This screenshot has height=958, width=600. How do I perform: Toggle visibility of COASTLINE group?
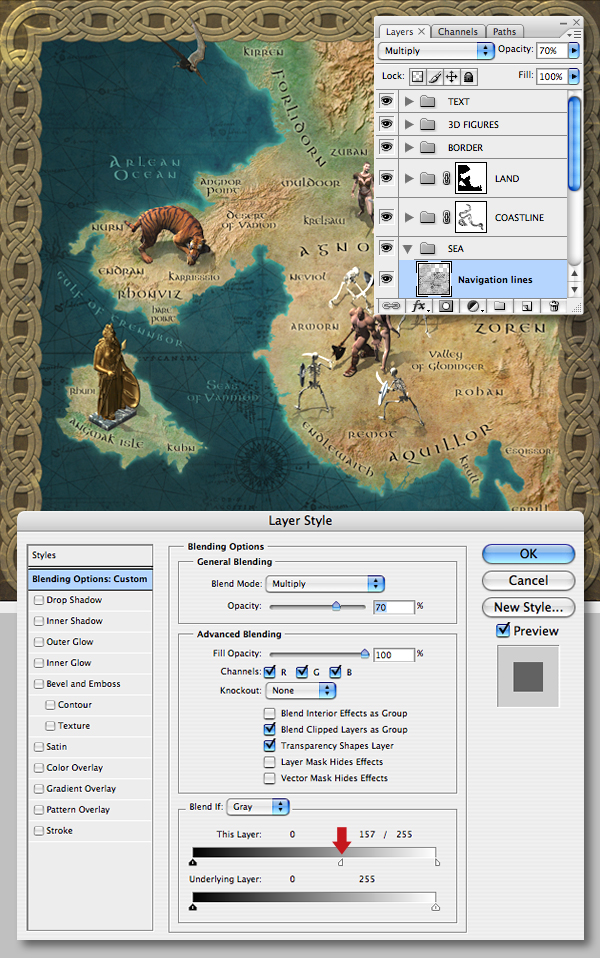[x=386, y=217]
